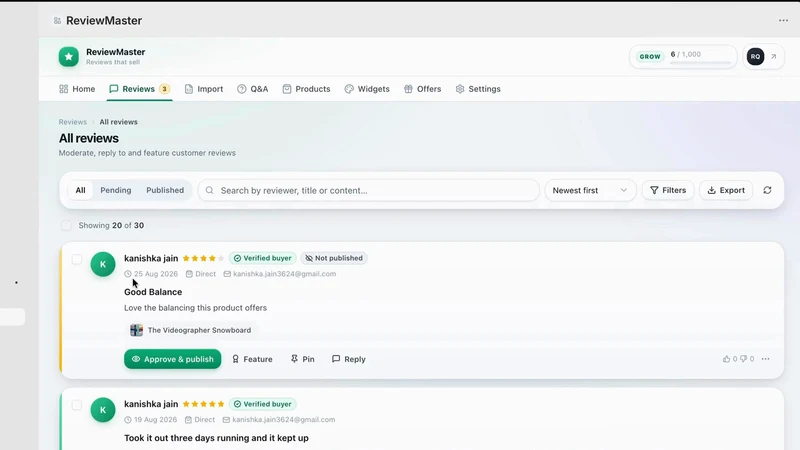Click the GROW plan badge

click(649, 57)
